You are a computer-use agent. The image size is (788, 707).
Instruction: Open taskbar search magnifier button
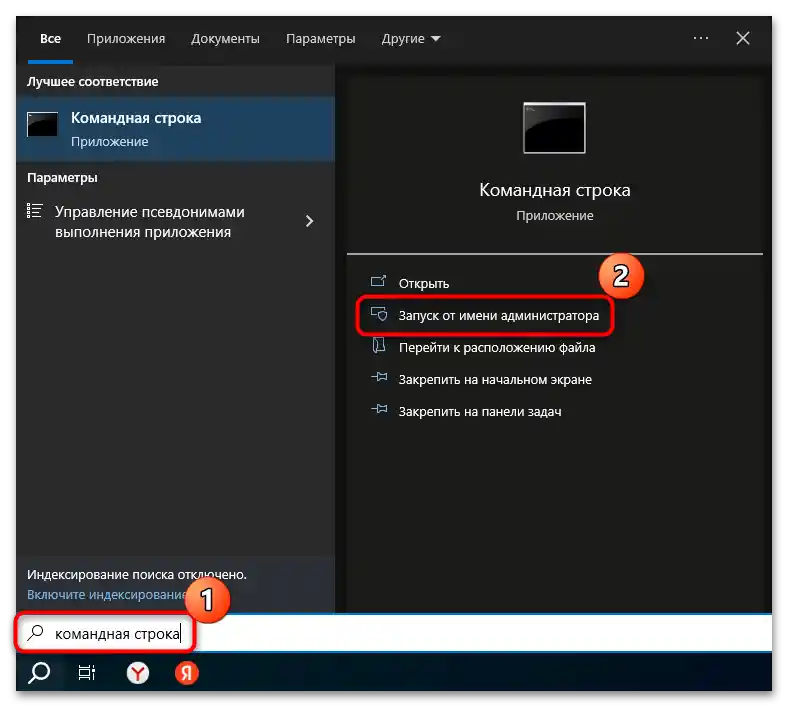coord(39,673)
